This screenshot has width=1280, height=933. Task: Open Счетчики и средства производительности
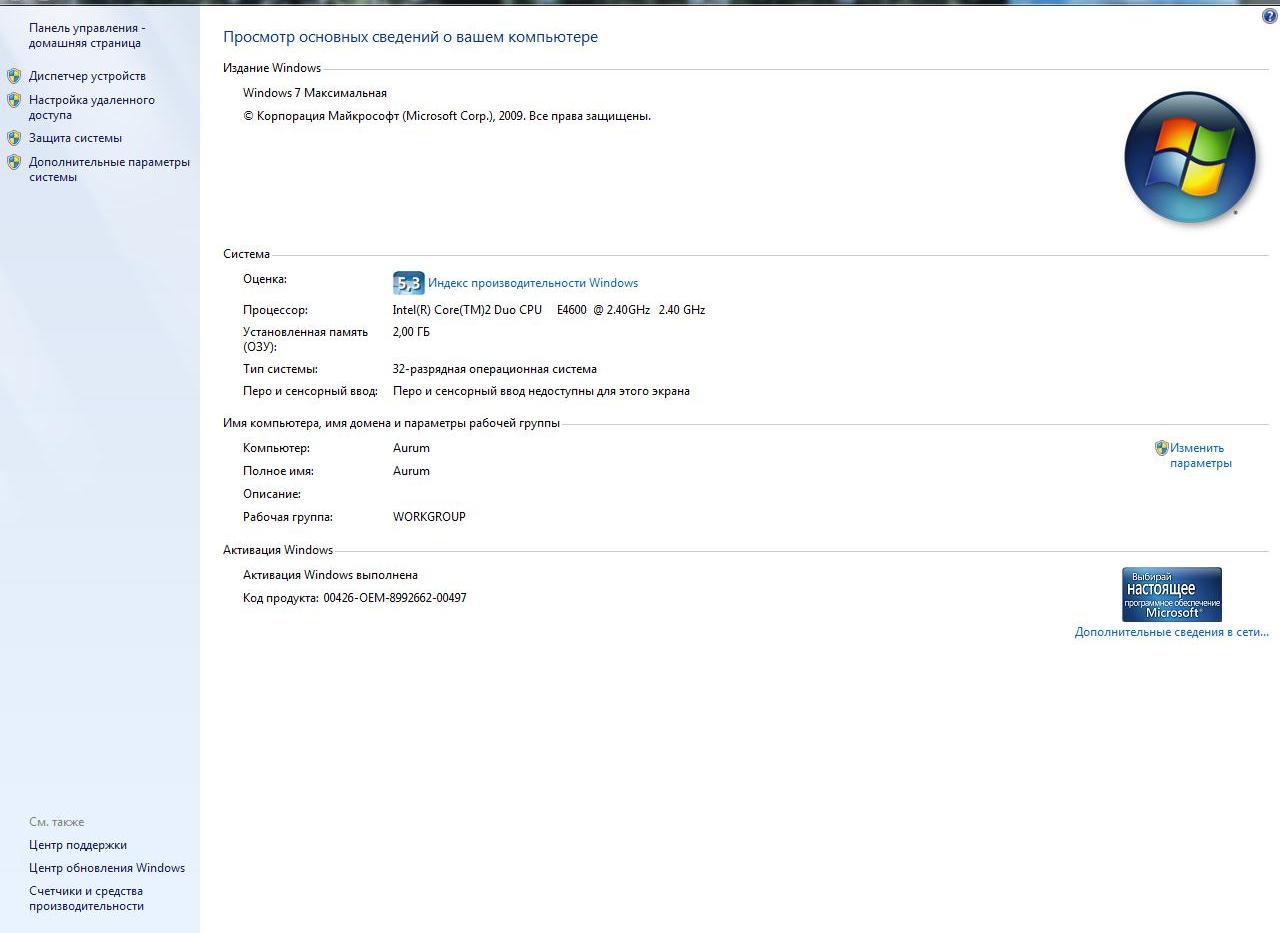[86, 898]
